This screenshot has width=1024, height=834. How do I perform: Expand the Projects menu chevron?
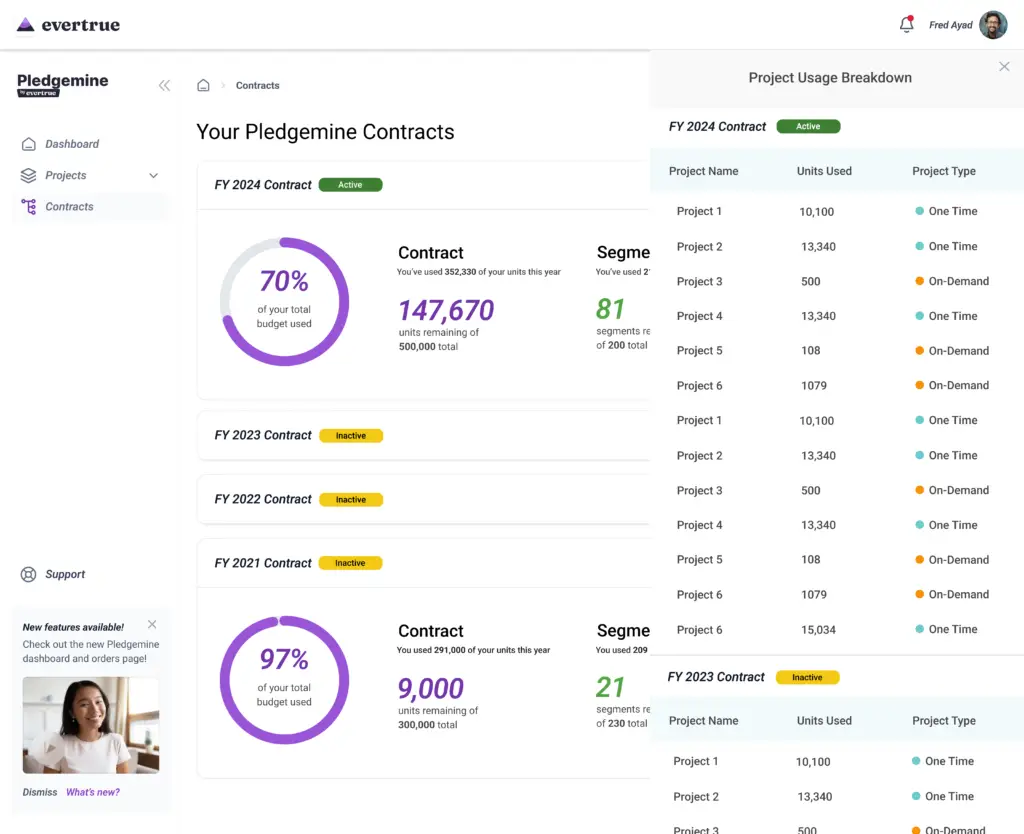point(153,175)
